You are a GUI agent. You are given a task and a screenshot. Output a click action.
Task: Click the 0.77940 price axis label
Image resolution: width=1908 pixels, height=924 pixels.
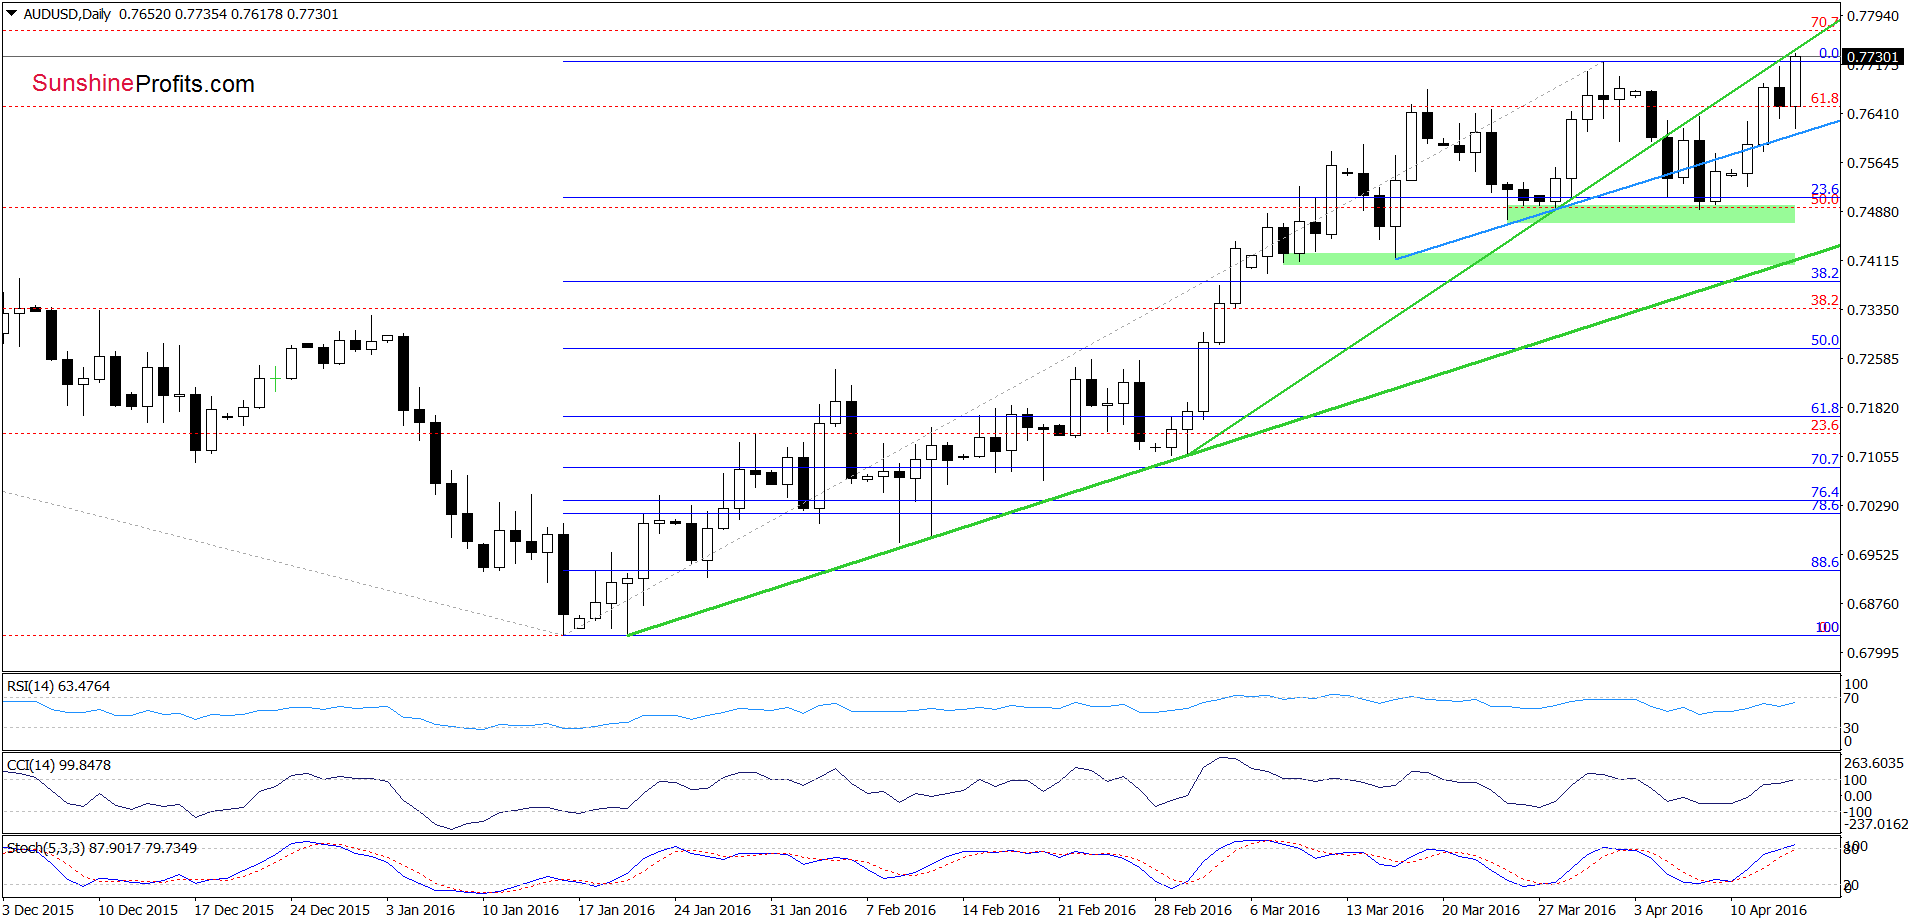pyautogui.click(x=1872, y=16)
